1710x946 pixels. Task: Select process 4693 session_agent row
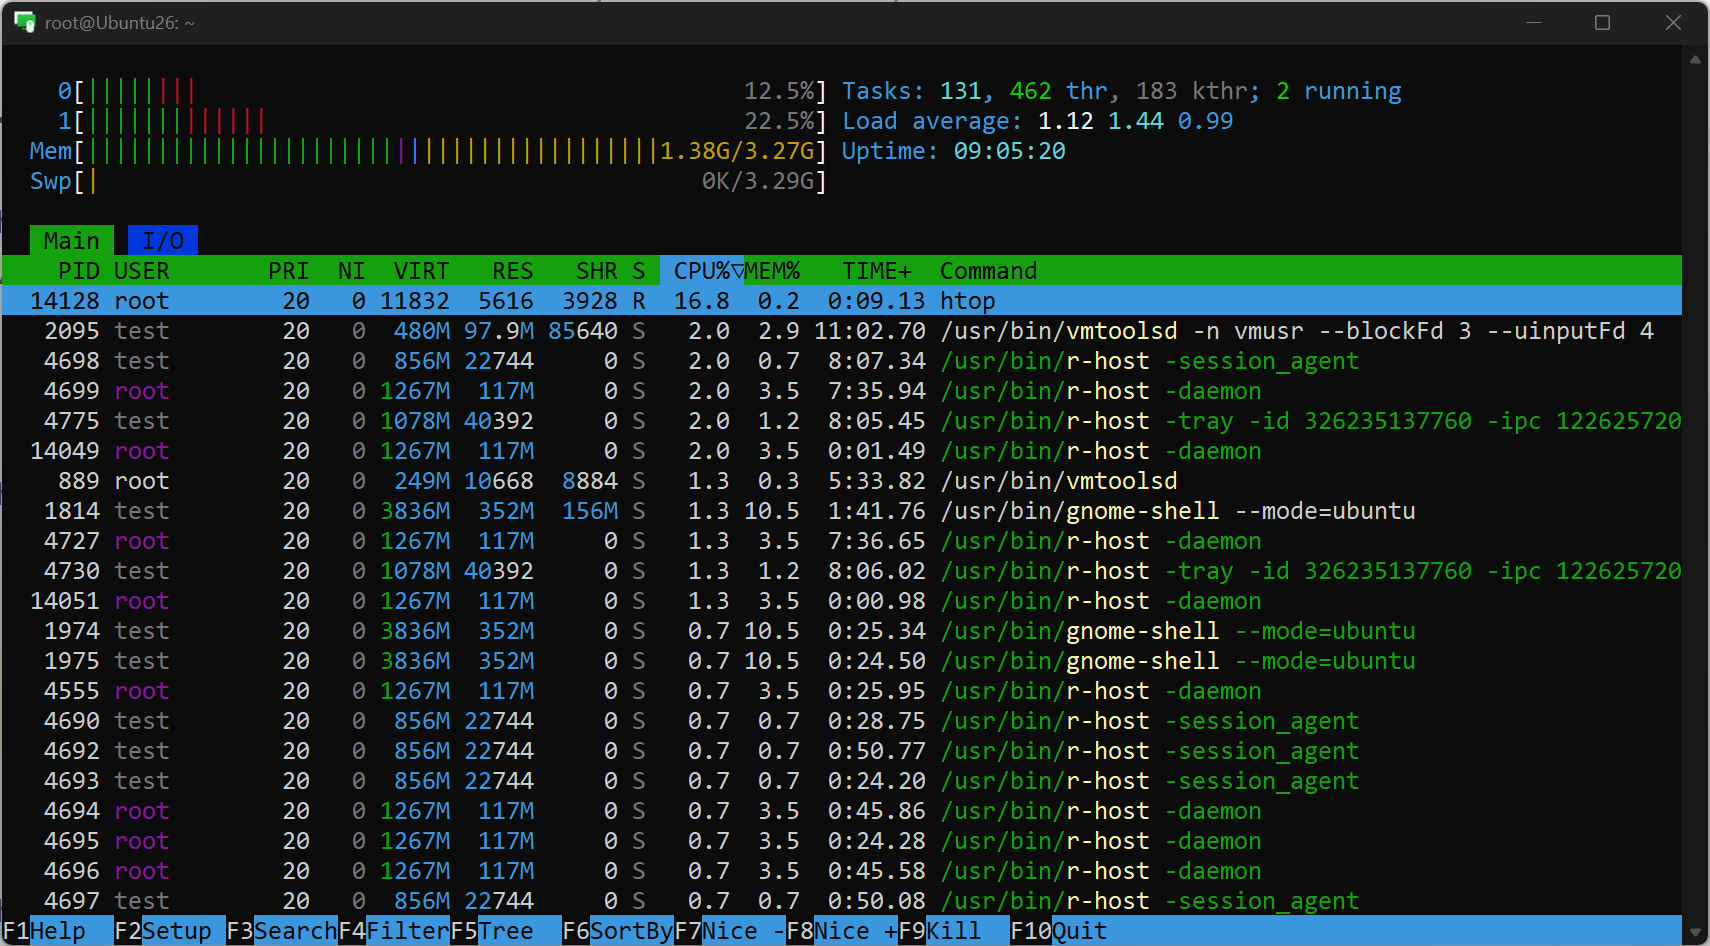[841, 781]
